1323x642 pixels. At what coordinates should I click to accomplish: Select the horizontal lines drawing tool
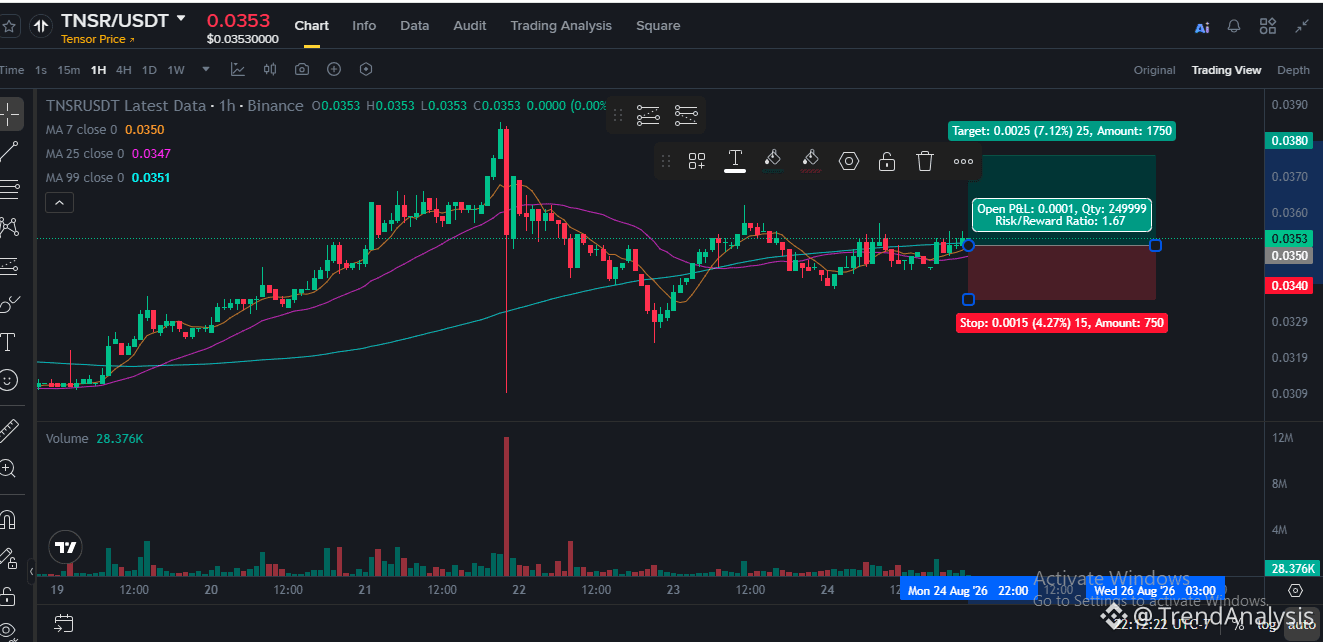9,189
